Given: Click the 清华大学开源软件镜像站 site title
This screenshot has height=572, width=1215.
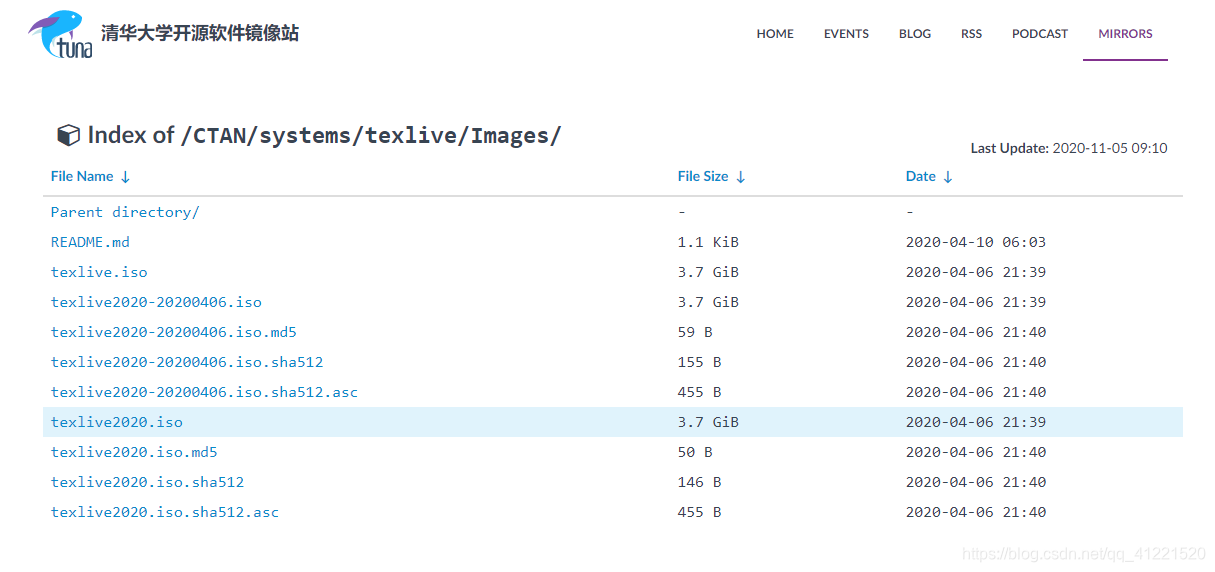Looking at the screenshot, I should point(200,33).
